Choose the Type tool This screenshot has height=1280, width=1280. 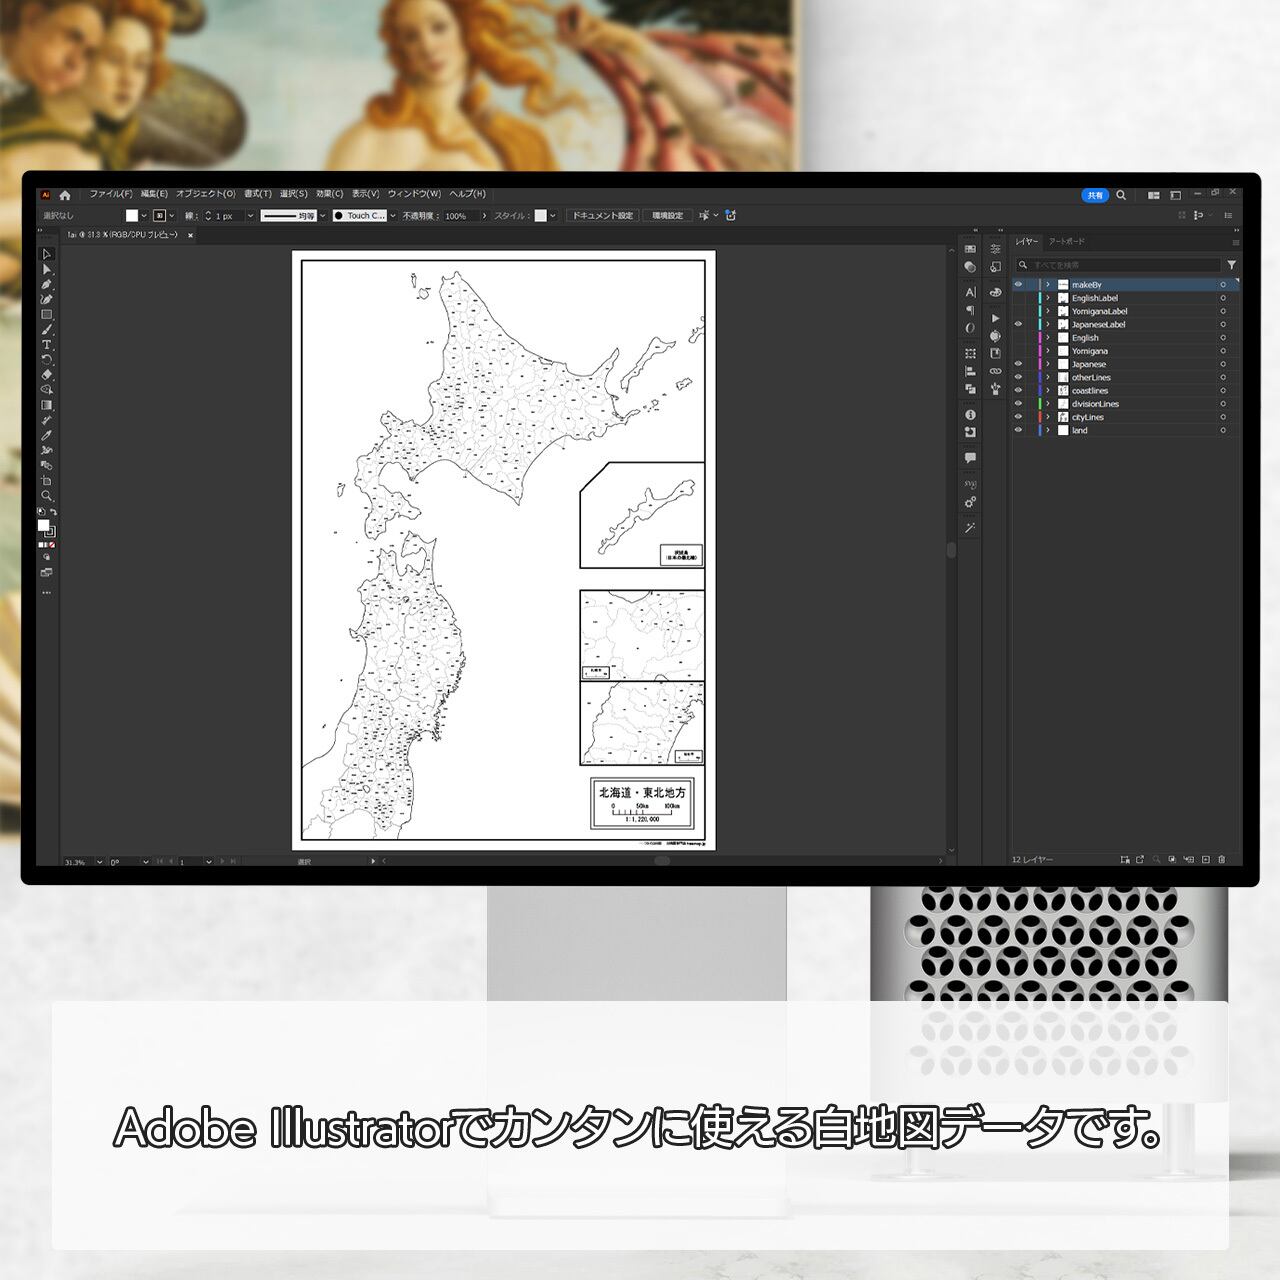click(46, 345)
